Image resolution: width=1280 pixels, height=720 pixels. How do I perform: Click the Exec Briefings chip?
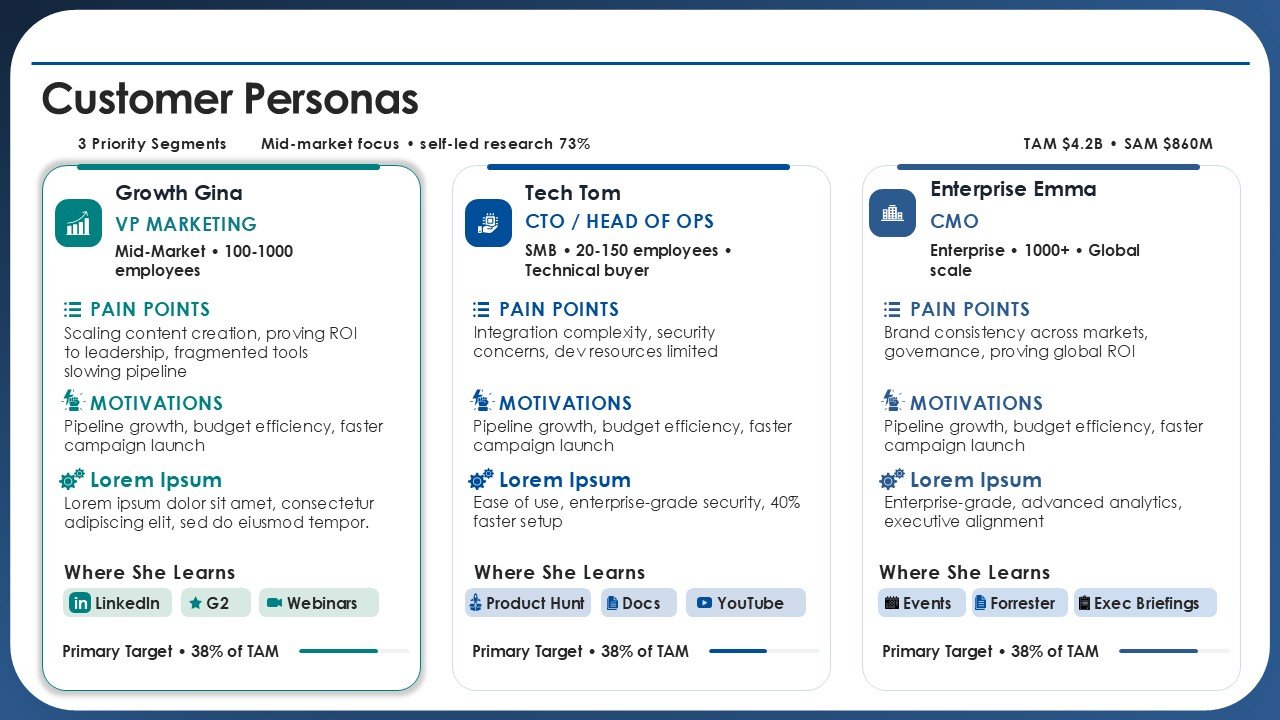[x=1145, y=603]
